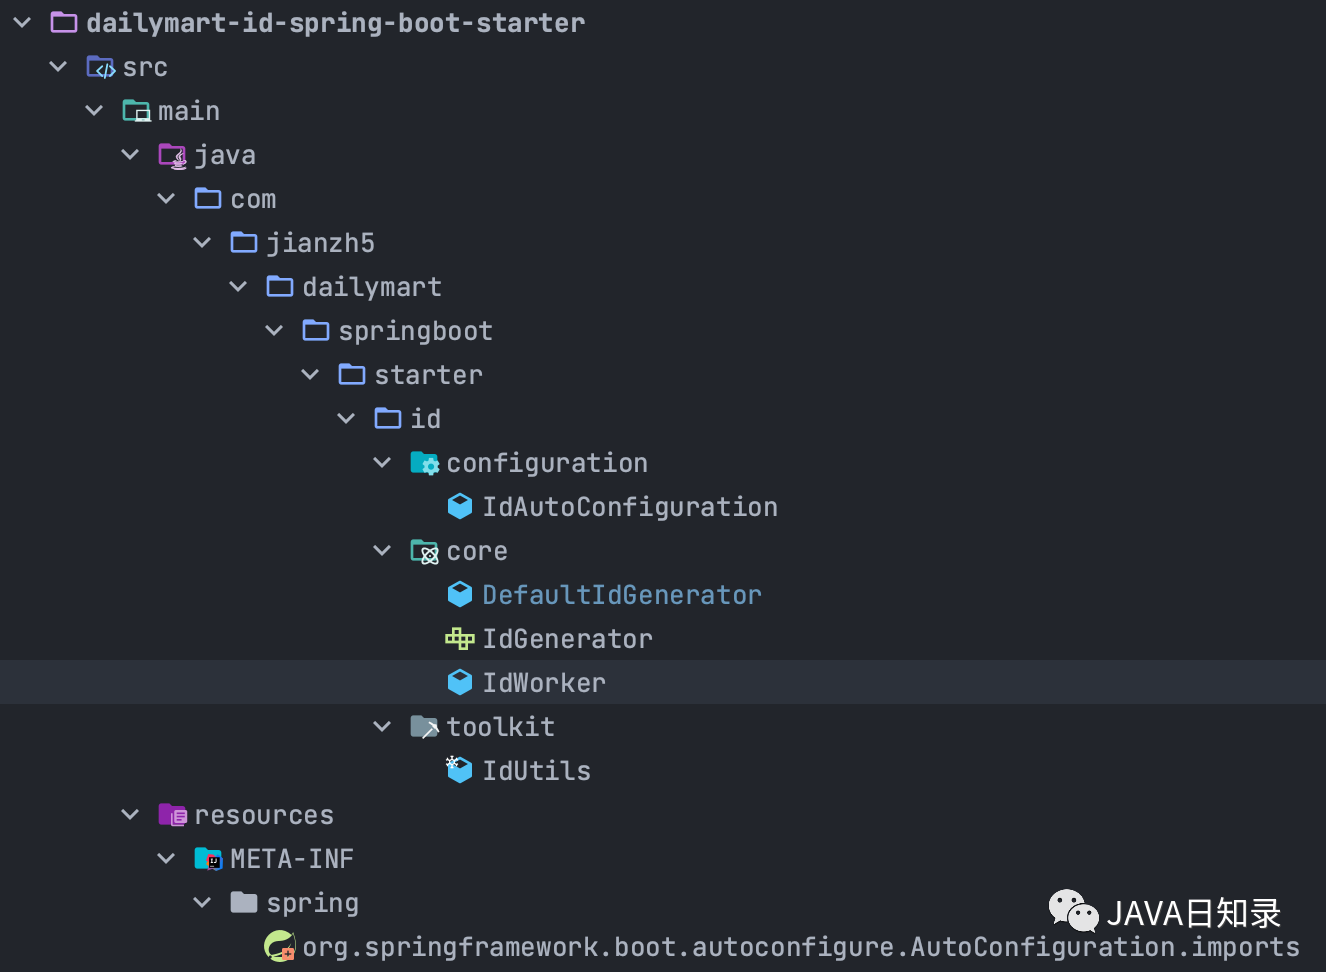The width and height of the screenshot is (1326, 972).
Task: Collapse the resources folder chevron
Action: tap(130, 815)
